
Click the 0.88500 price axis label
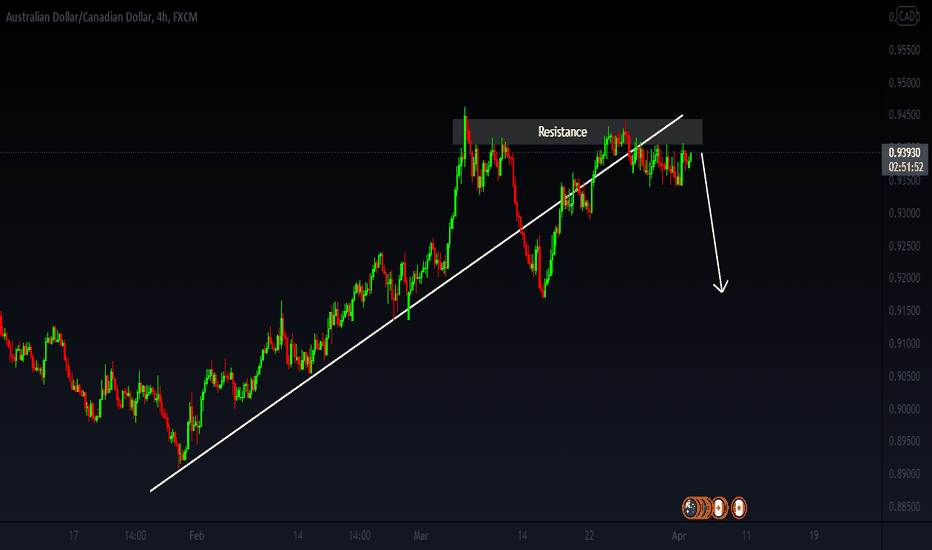click(904, 506)
